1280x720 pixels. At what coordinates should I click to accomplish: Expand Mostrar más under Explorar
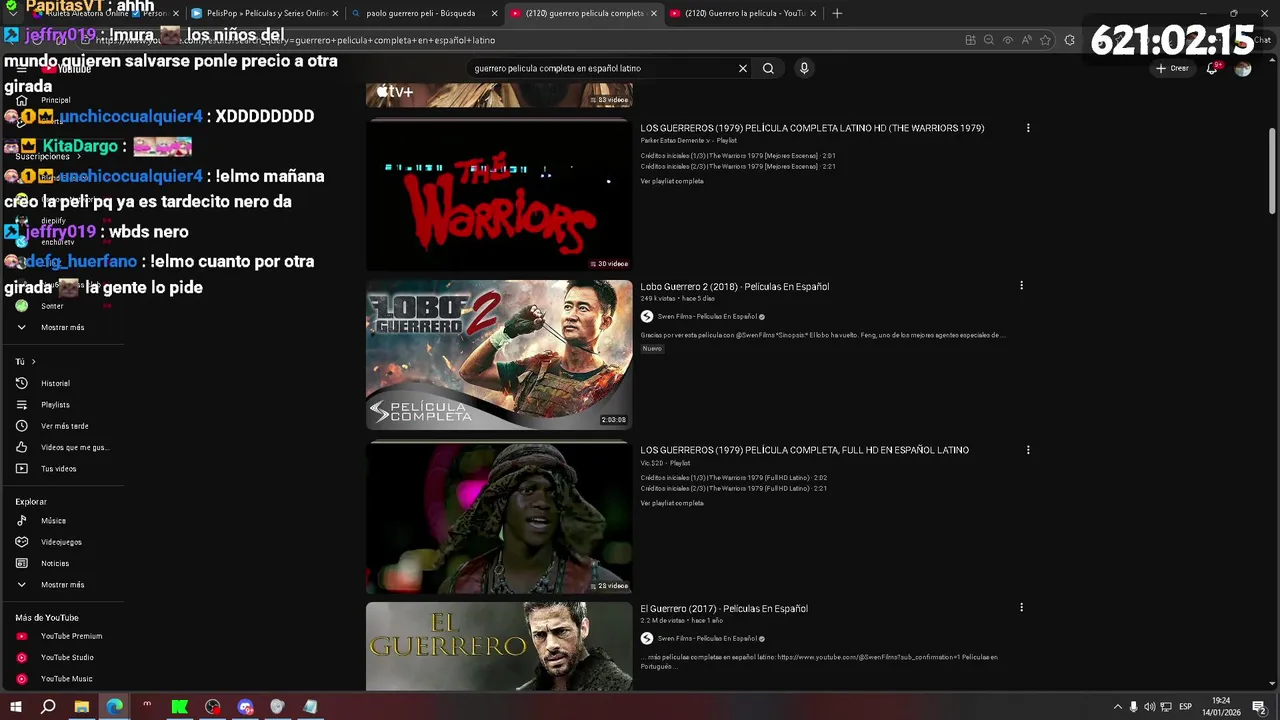62,585
